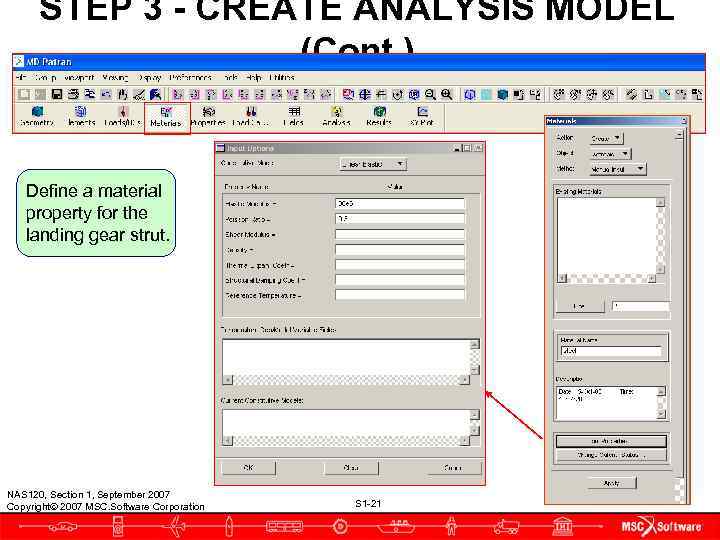Open the Help menu
Image resolution: width=720 pixels, height=540 pixels.
tap(253, 78)
